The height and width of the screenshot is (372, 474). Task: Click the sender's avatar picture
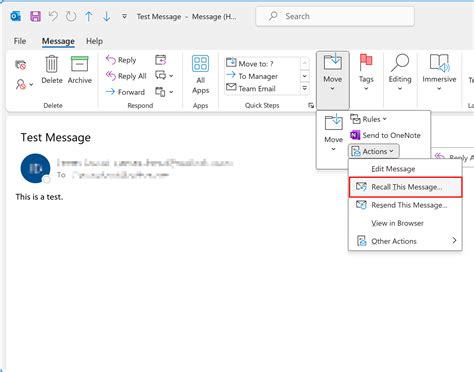pos(35,168)
